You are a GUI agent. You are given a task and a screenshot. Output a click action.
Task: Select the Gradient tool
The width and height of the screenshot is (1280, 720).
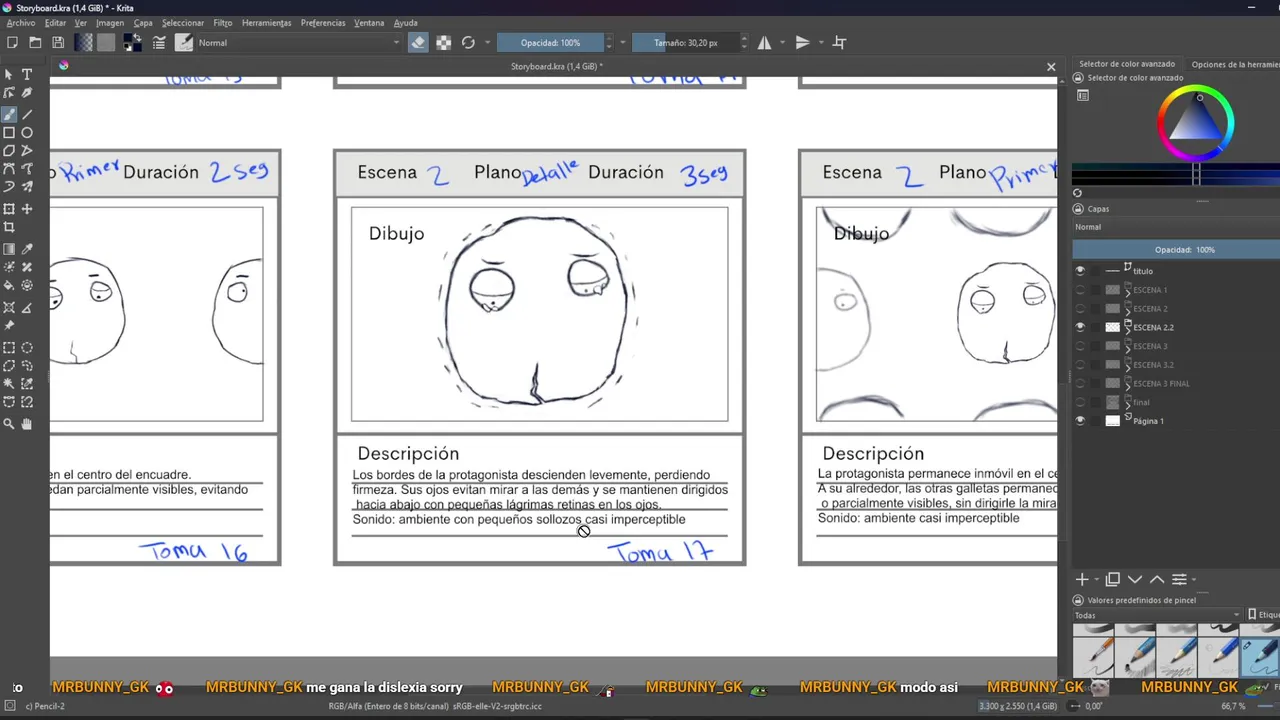(9, 249)
